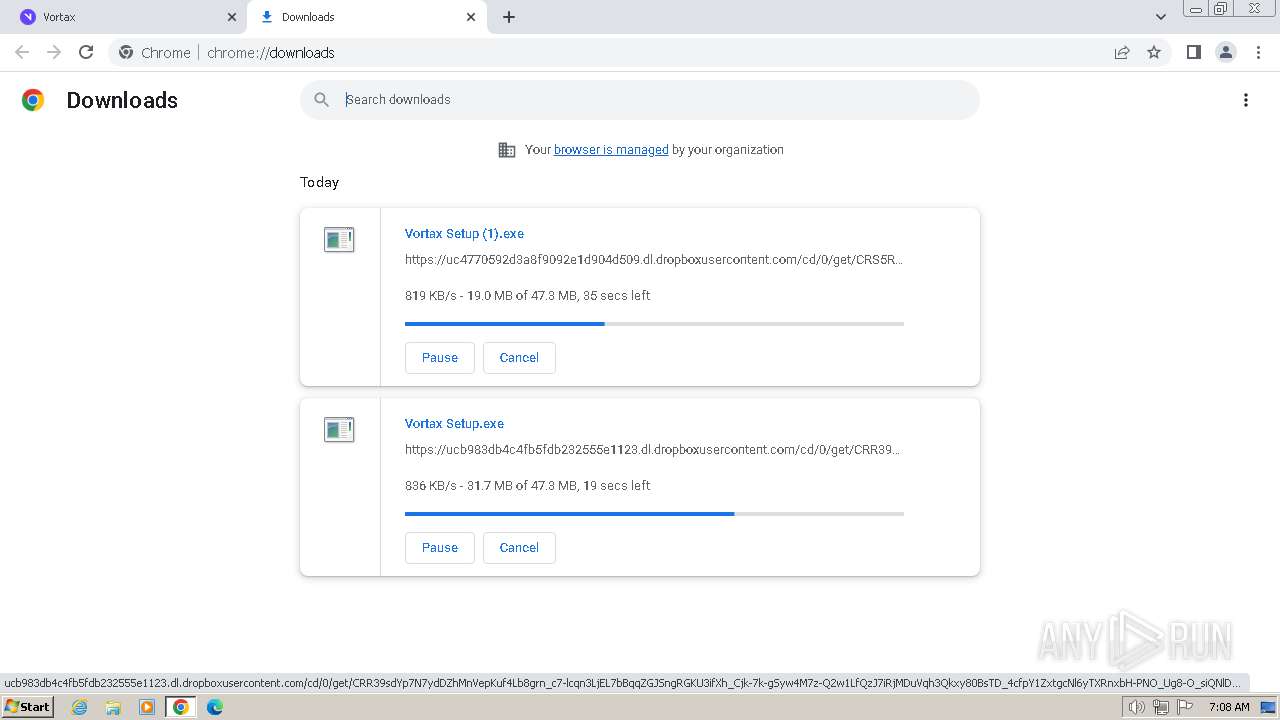Pause the Vortax Setup.exe download
Viewport: 1280px width, 720px height.
click(x=440, y=548)
